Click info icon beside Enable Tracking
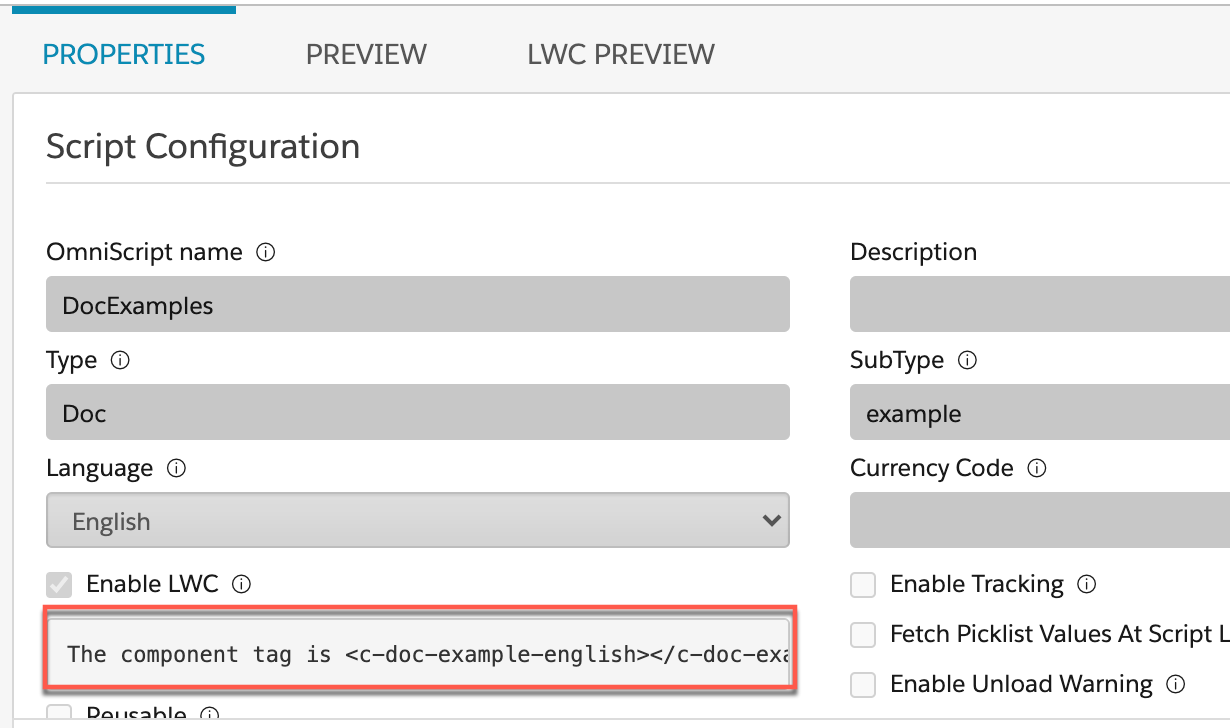Image resolution: width=1230 pixels, height=728 pixels. [1087, 584]
